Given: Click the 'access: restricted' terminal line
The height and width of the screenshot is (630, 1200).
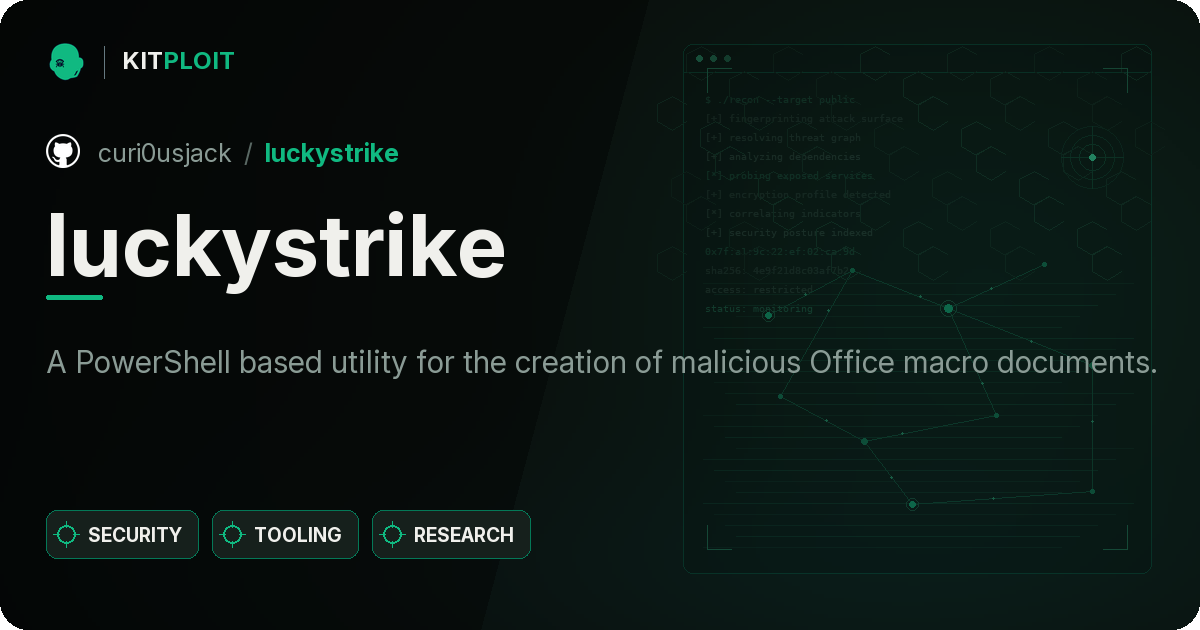Looking at the screenshot, I should click(x=759, y=290).
